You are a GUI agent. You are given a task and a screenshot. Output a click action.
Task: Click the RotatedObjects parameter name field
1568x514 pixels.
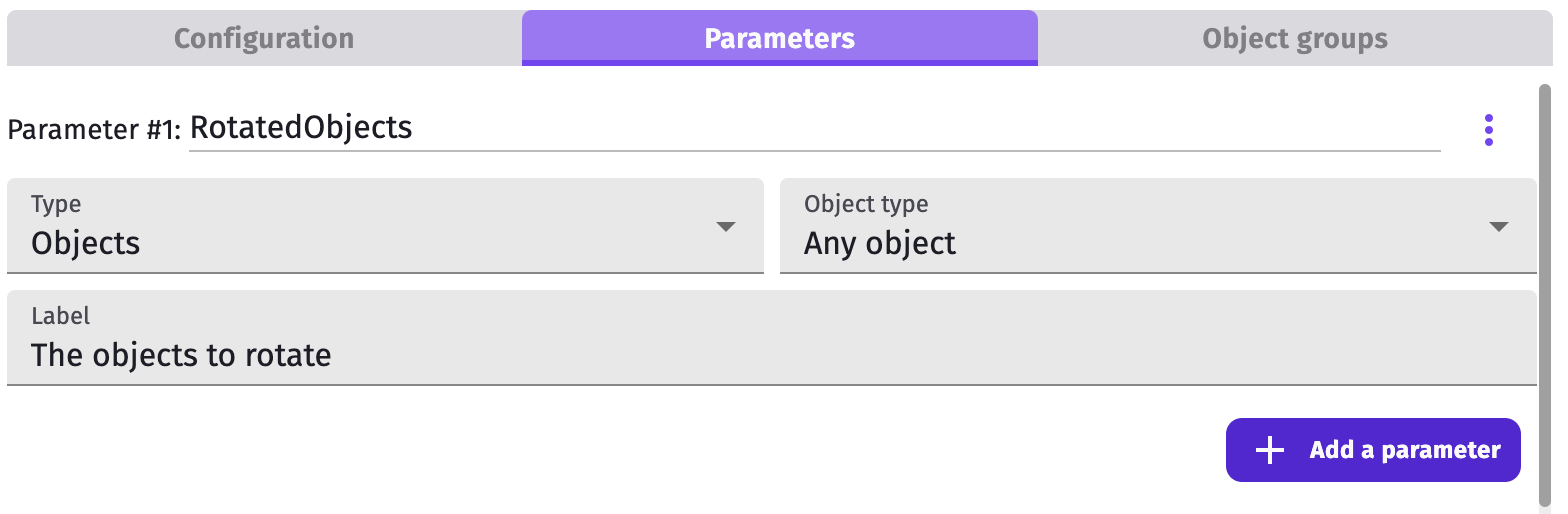pos(814,128)
